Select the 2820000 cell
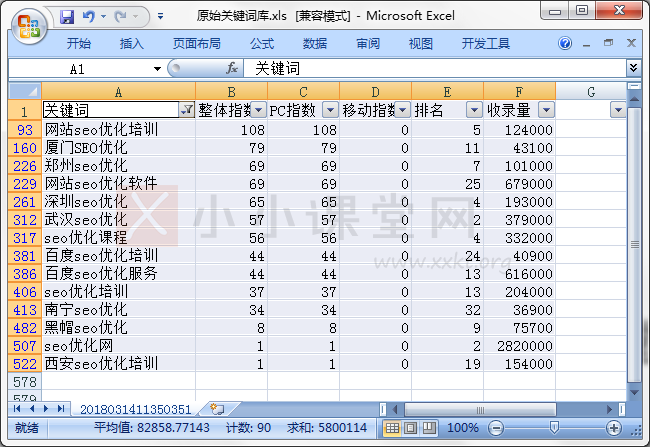The image size is (650, 447). pos(519,346)
